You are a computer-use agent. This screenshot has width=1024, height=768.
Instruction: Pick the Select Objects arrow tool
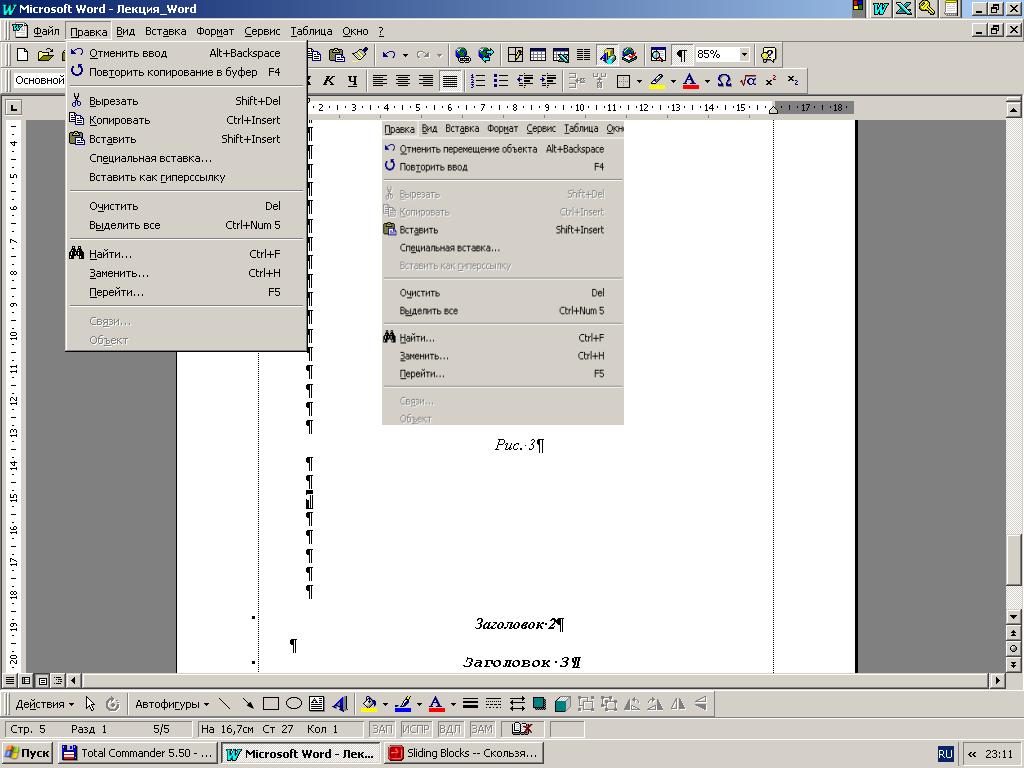point(90,703)
